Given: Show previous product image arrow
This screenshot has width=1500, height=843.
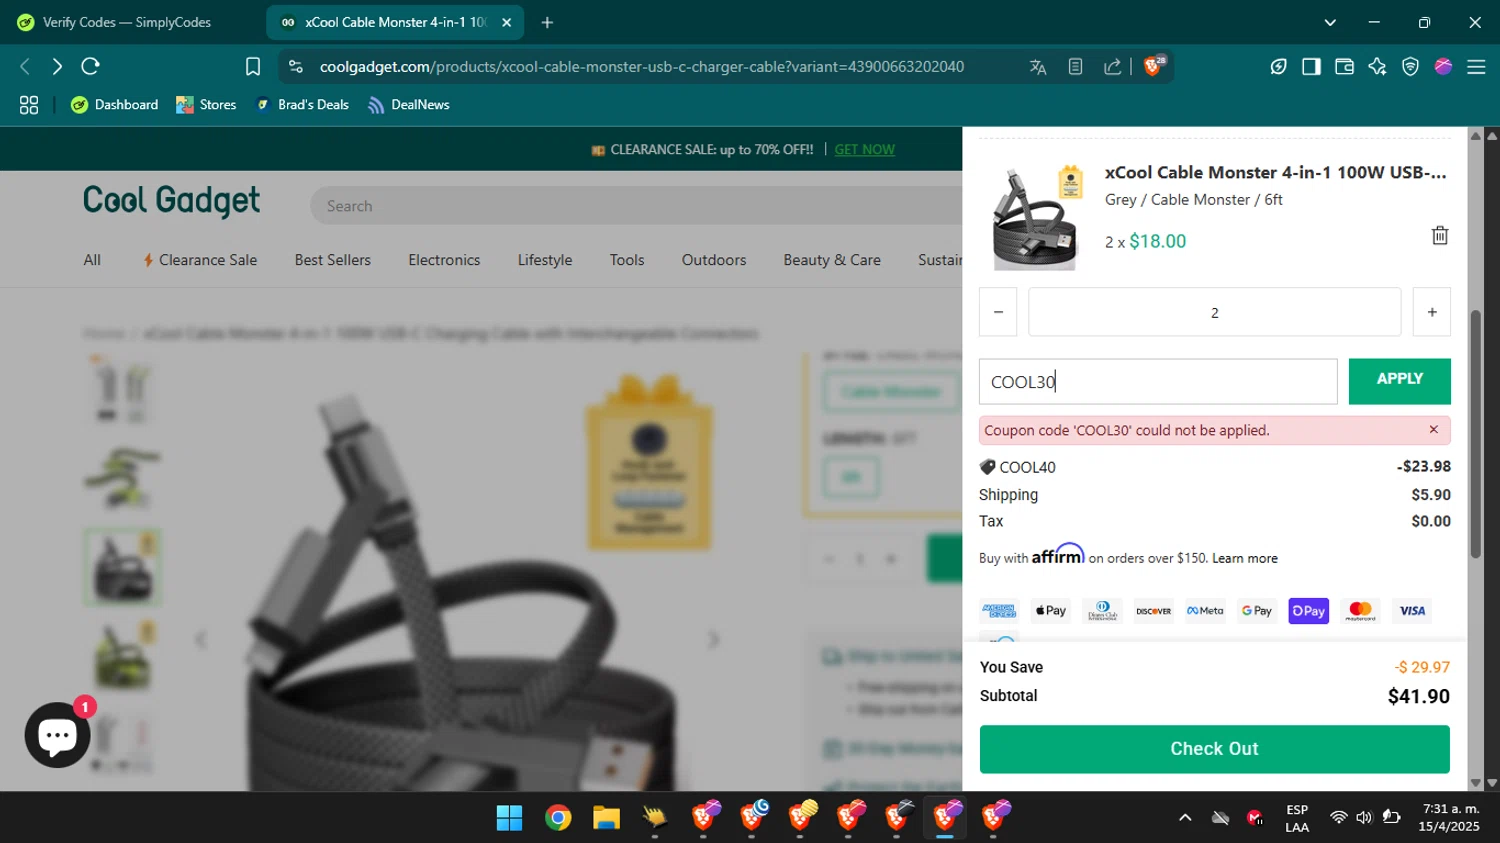Looking at the screenshot, I should [201, 639].
